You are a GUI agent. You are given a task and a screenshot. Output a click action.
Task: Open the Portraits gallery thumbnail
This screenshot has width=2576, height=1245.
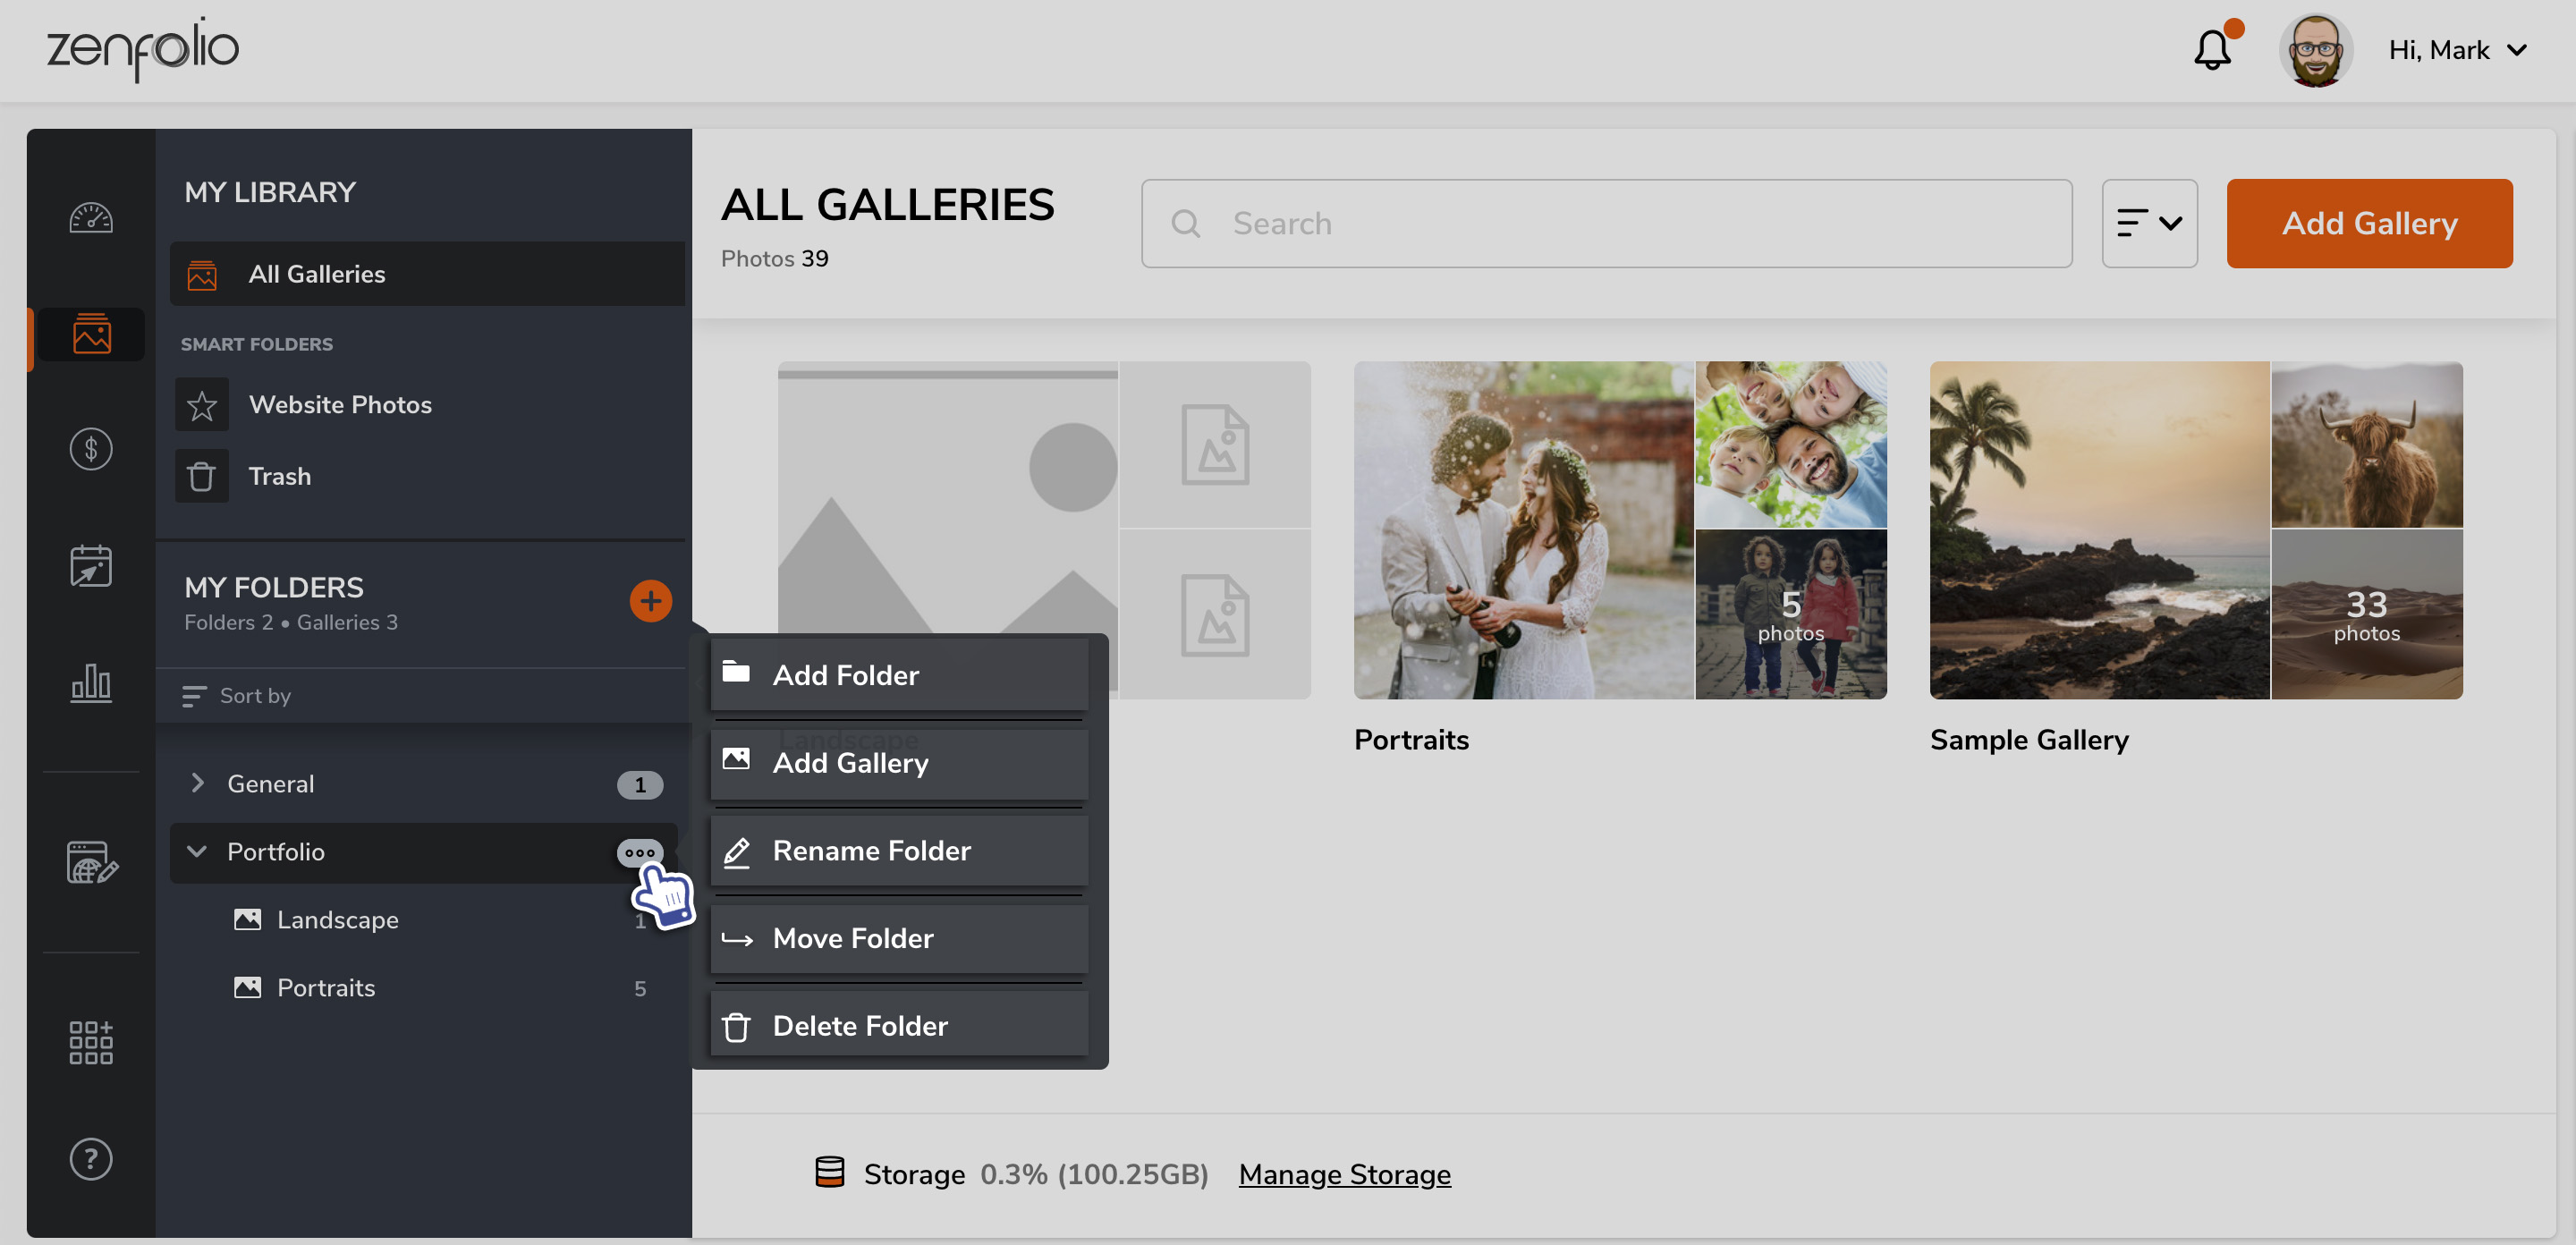(1620, 530)
